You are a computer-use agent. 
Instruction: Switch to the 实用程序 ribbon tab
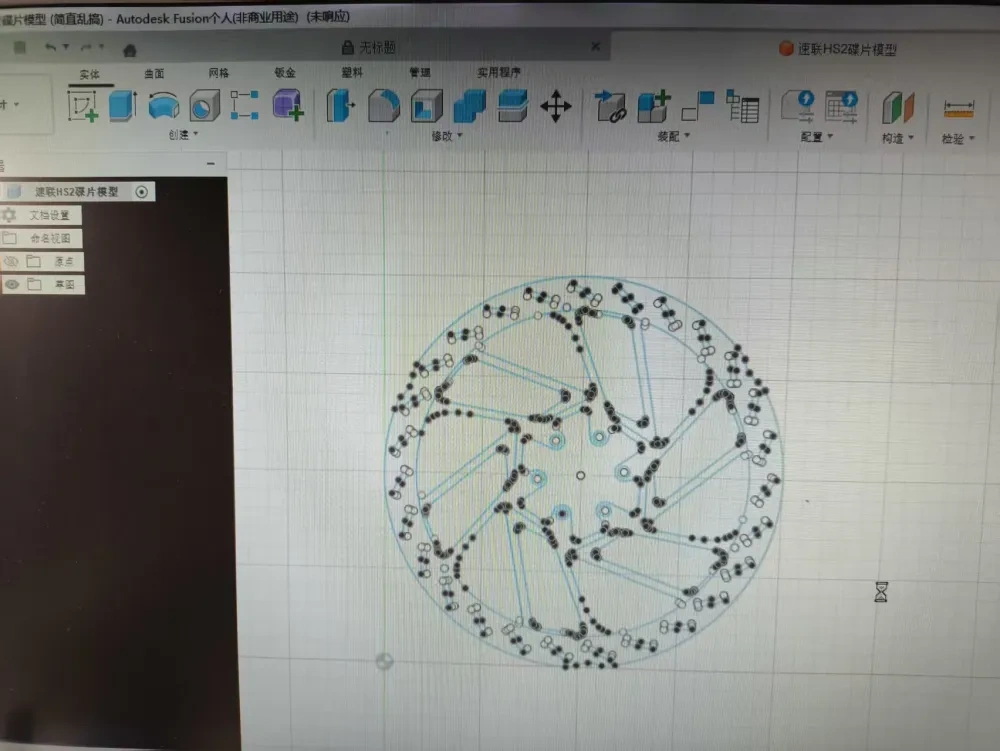[499, 72]
